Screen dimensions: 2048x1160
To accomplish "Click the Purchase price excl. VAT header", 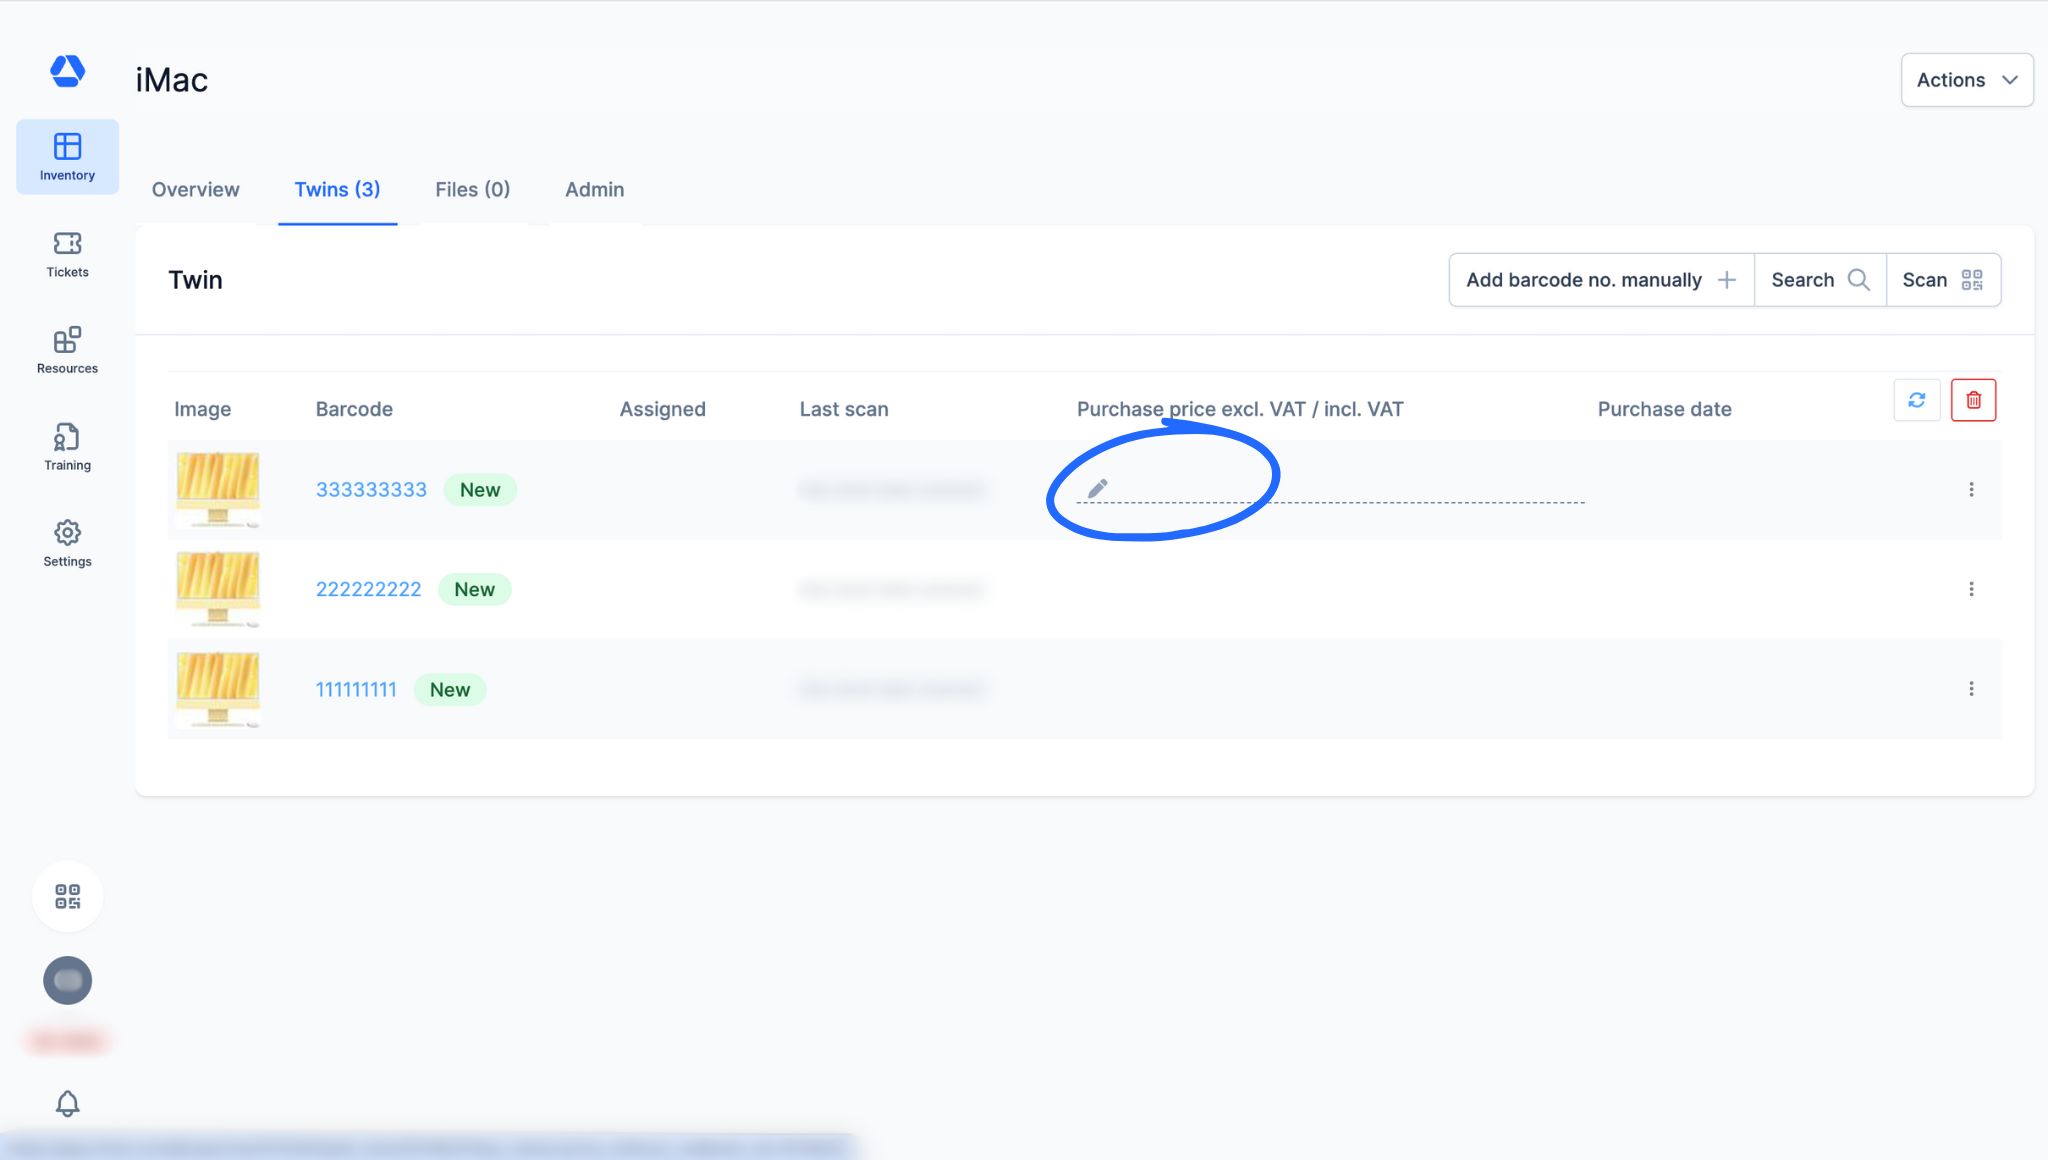I will click(x=1240, y=409).
